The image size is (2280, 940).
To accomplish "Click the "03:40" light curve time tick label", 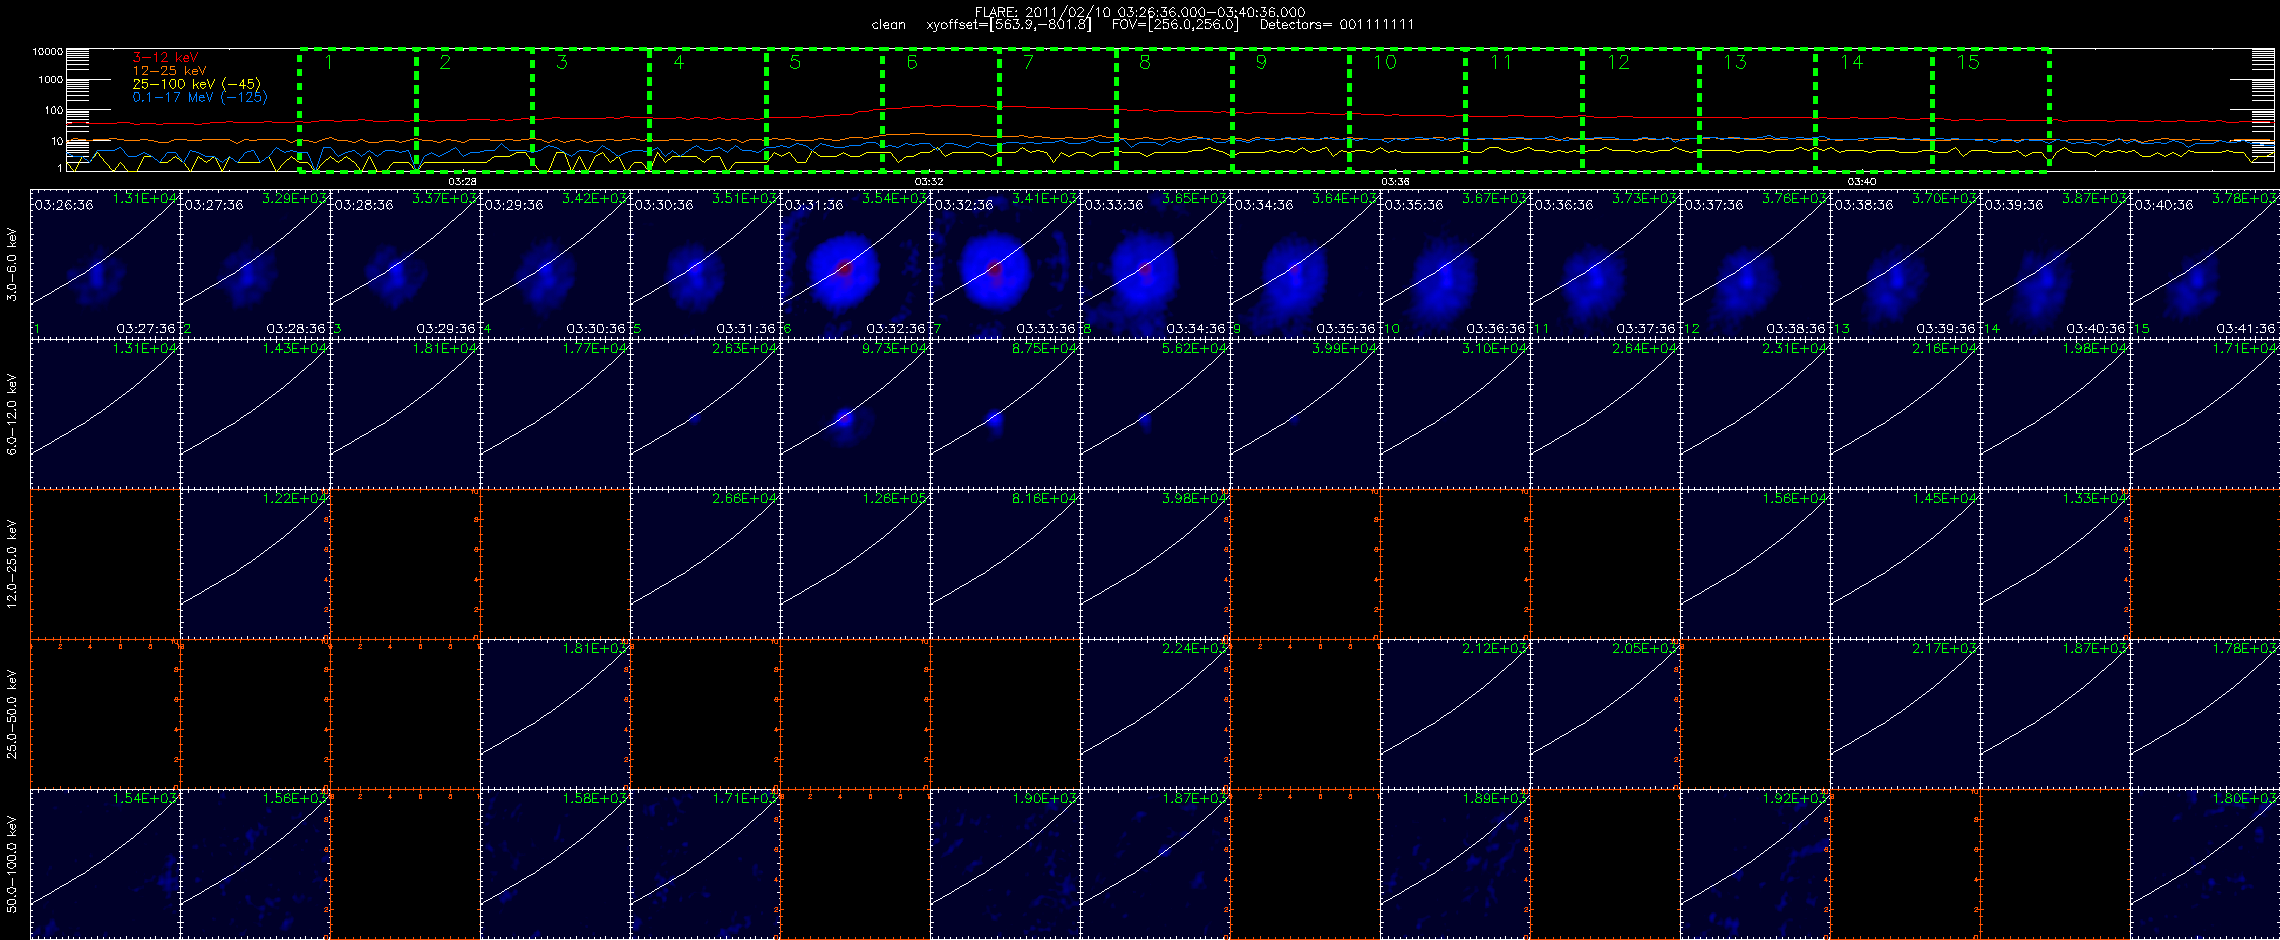I will pyautogui.click(x=1862, y=181).
